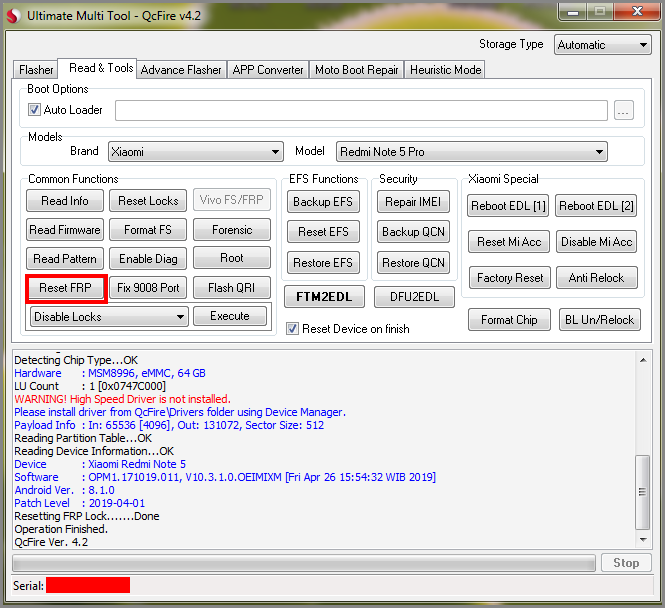Go to the Heuristic Mode tab
665x608 pixels.
point(445,70)
